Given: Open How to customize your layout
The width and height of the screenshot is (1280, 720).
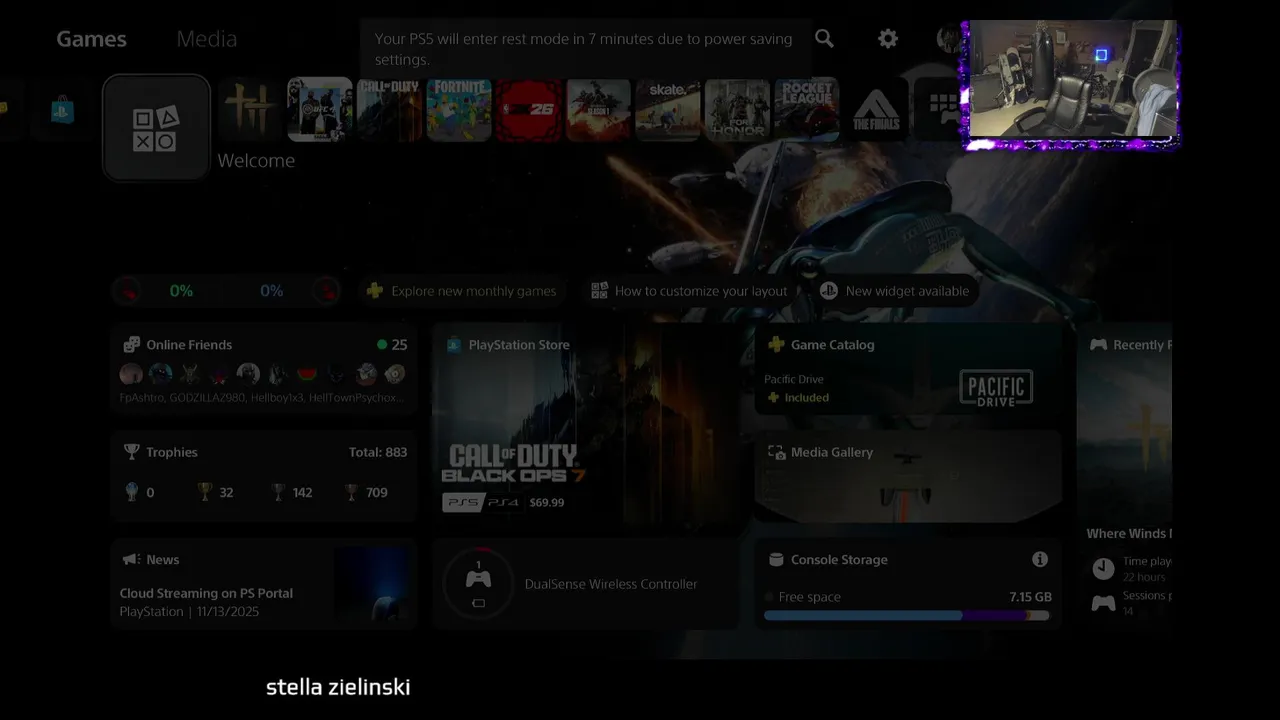Looking at the screenshot, I should coord(689,291).
